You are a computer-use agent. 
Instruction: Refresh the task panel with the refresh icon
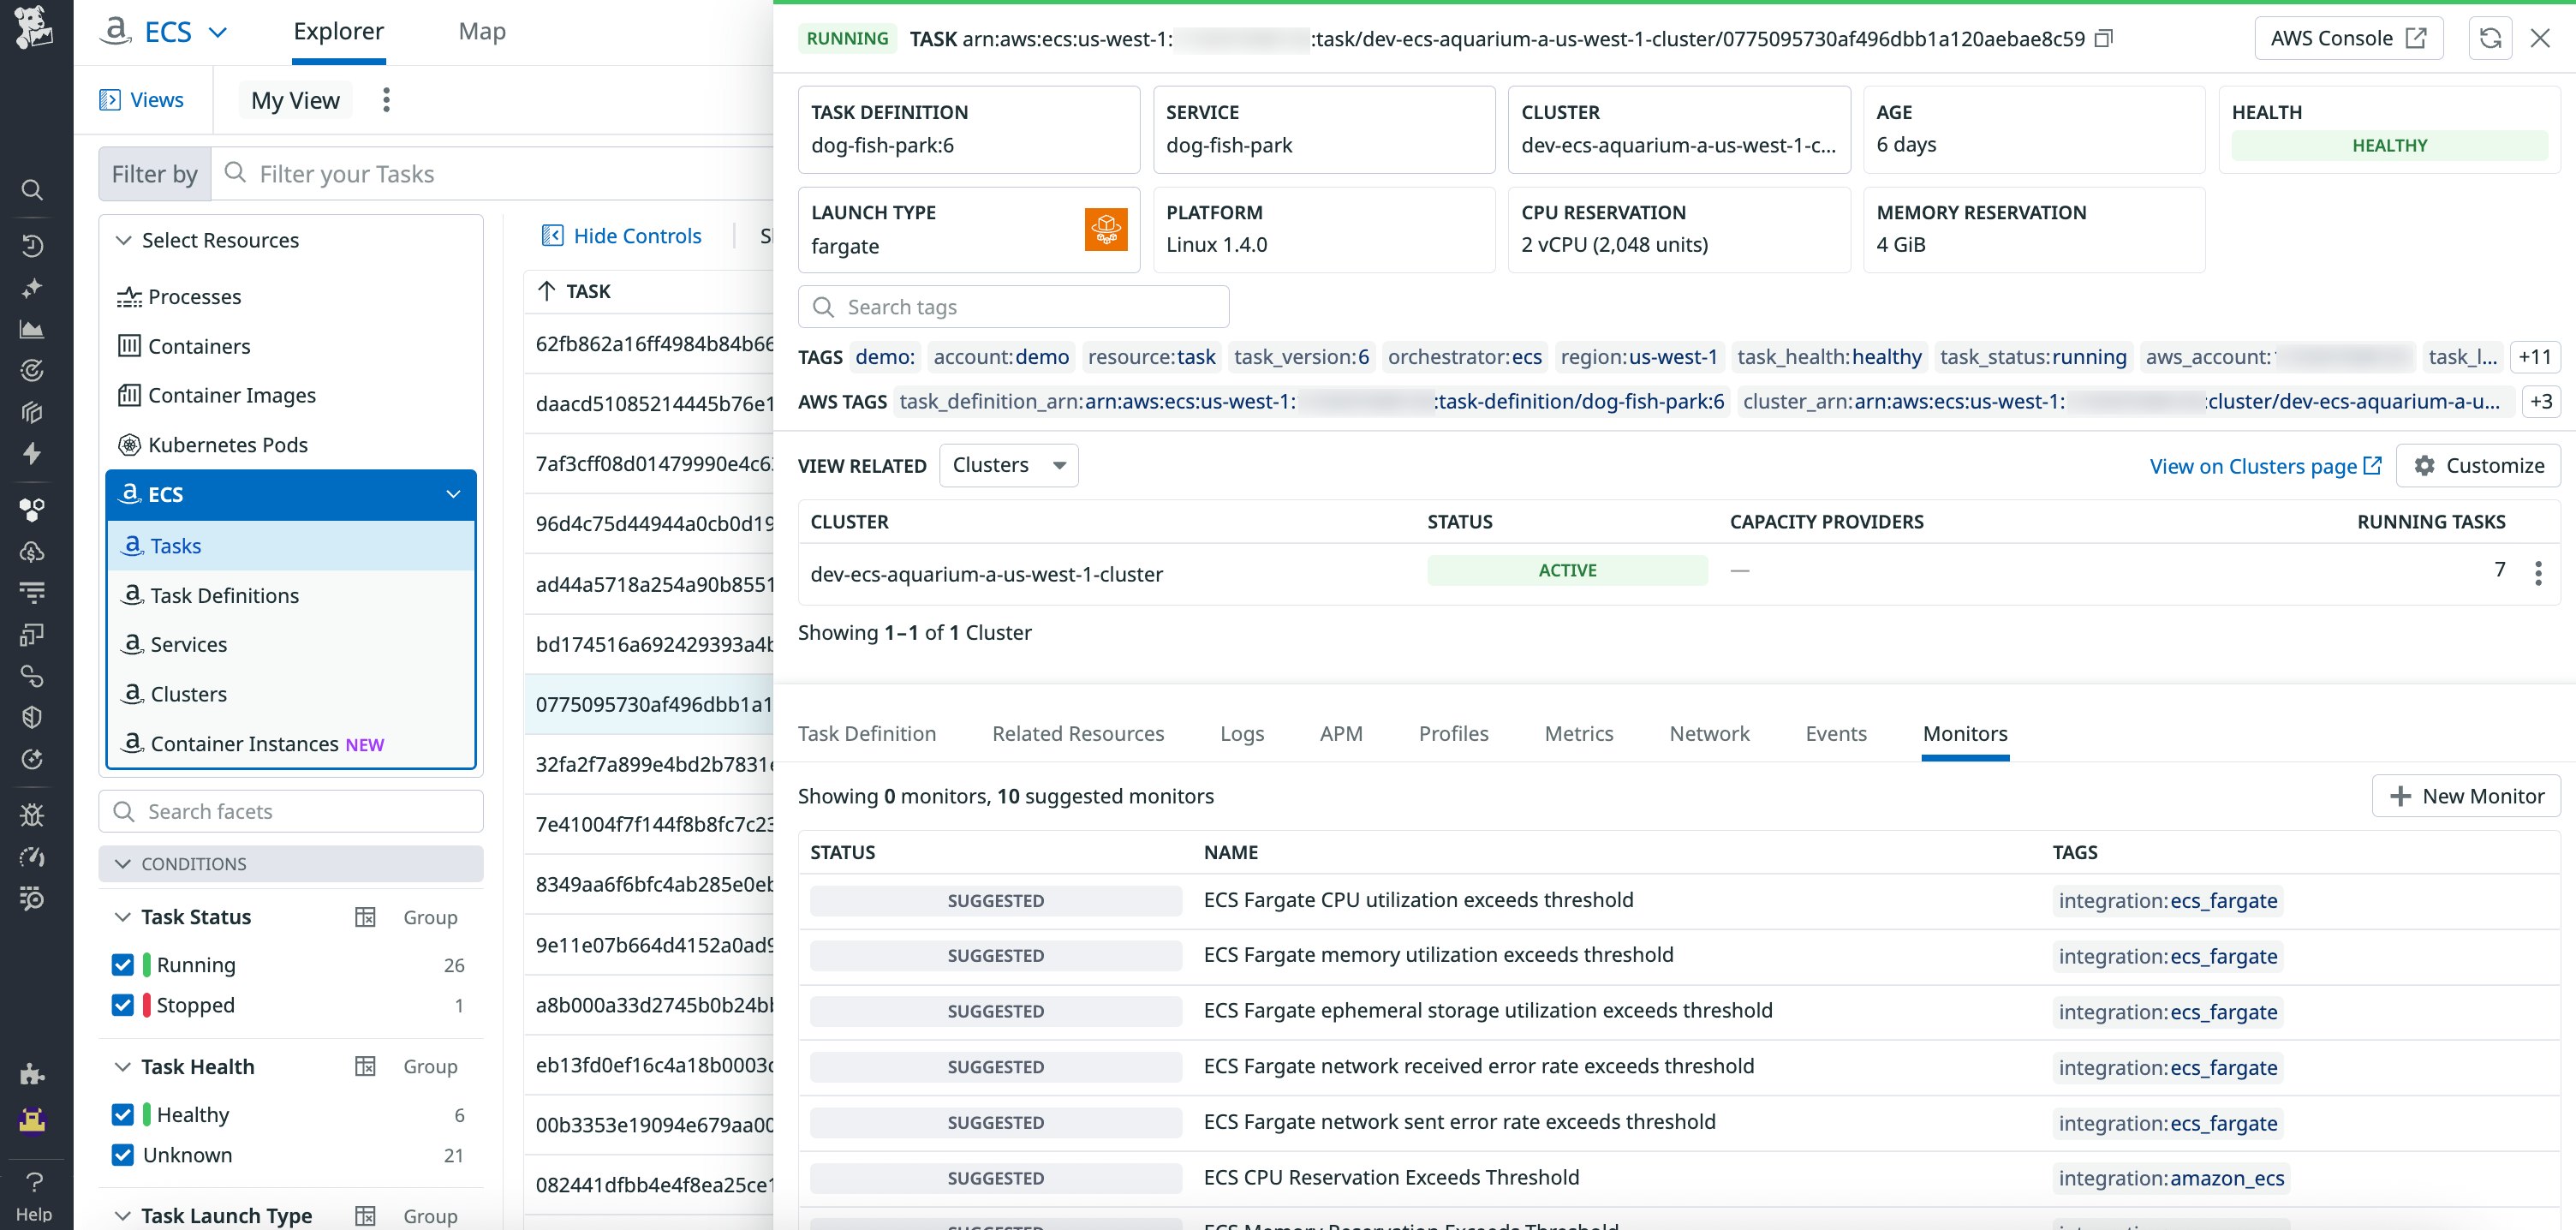point(2490,38)
